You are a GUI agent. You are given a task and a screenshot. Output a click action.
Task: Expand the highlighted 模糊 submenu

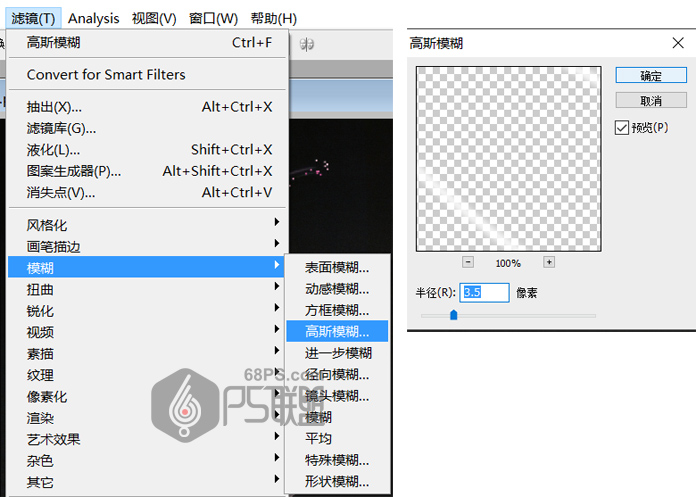tap(146, 268)
